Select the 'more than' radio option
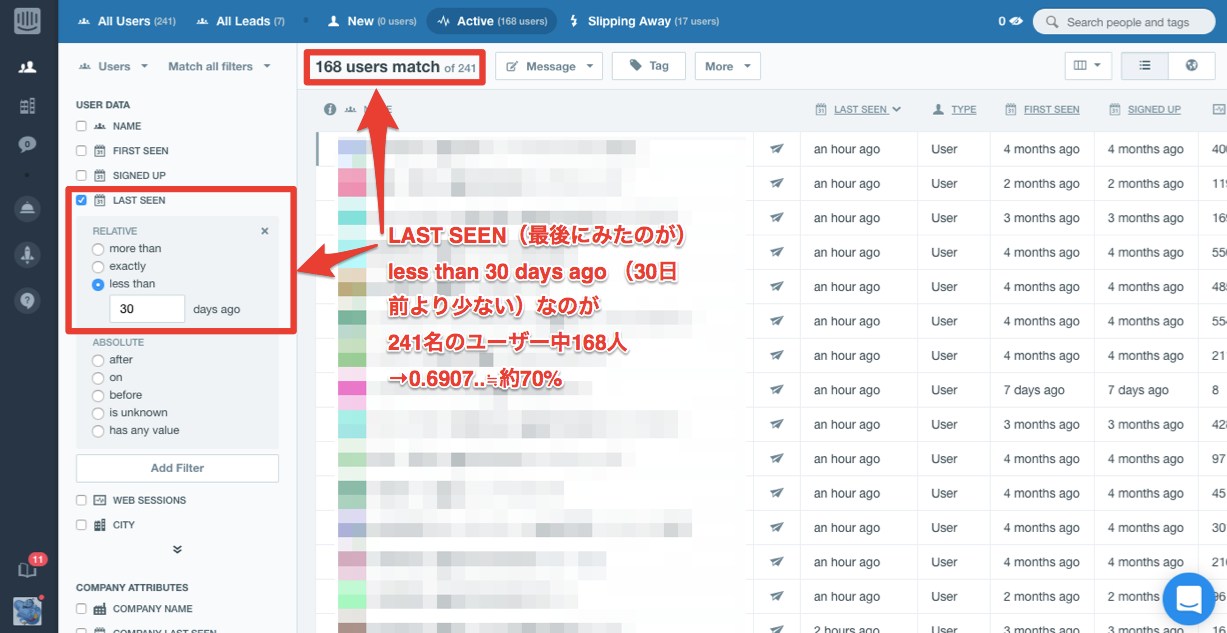This screenshot has width=1227, height=633. [98, 249]
